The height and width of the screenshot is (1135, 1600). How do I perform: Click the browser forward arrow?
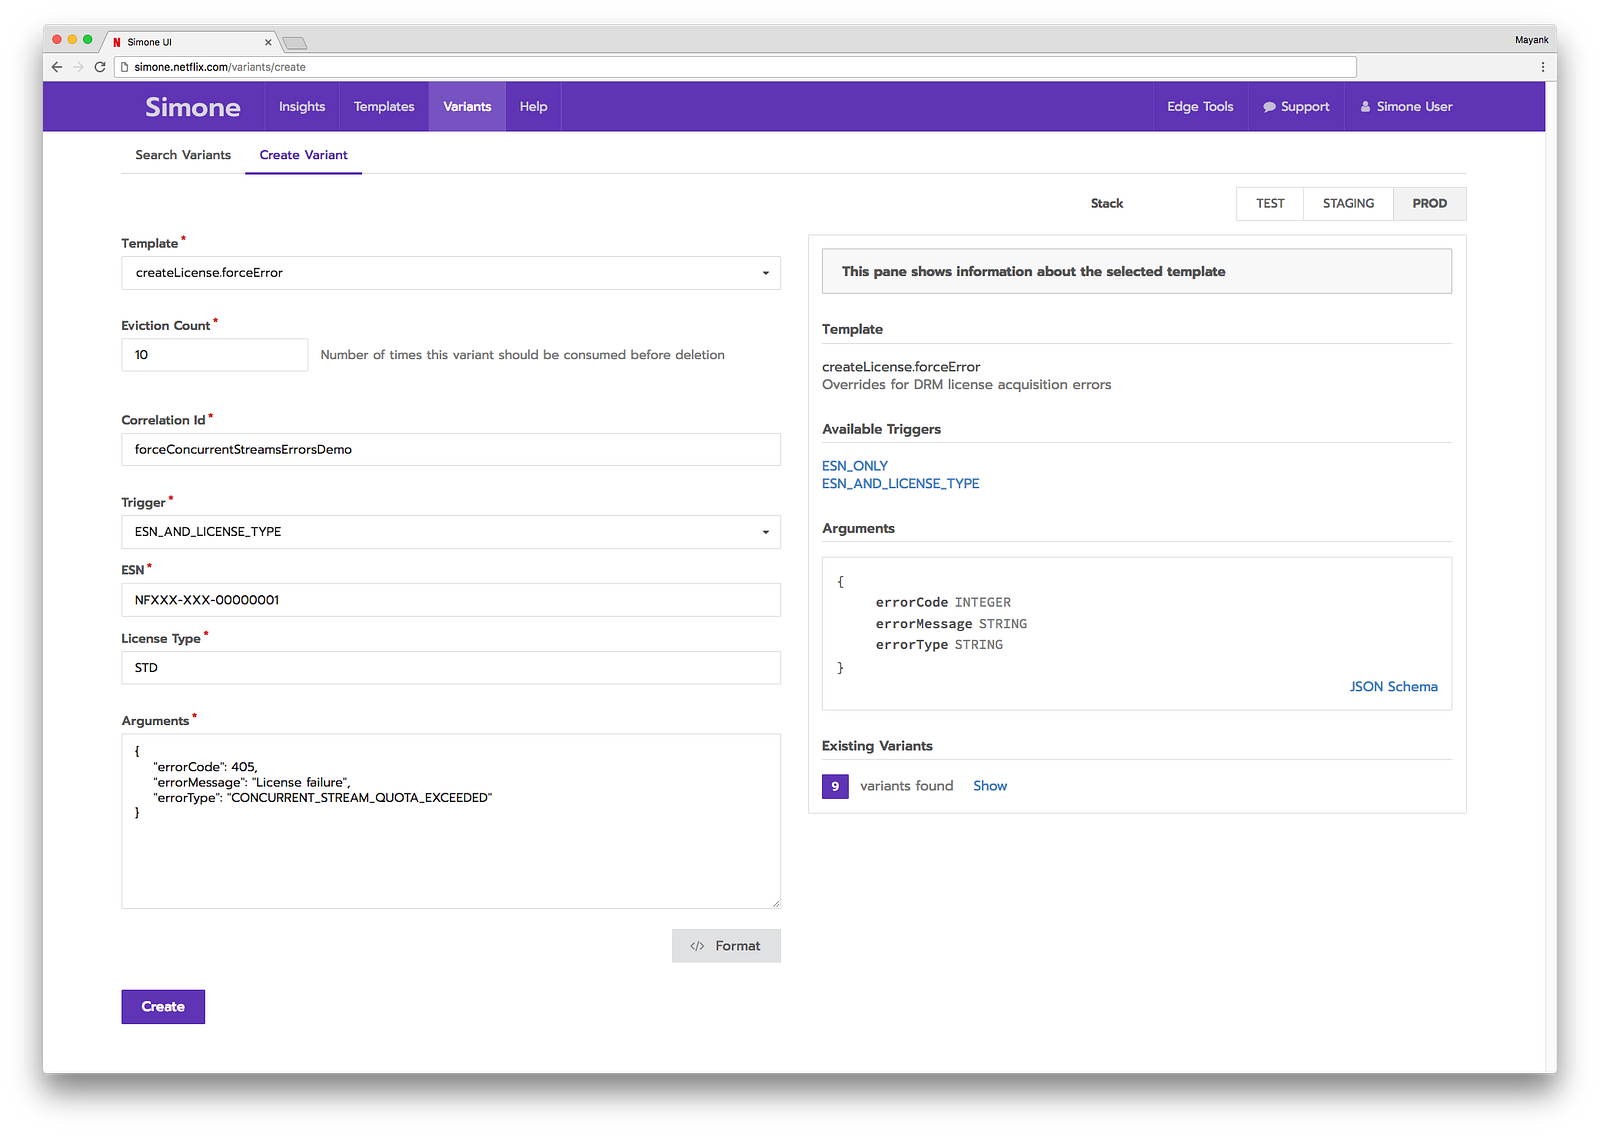point(78,67)
